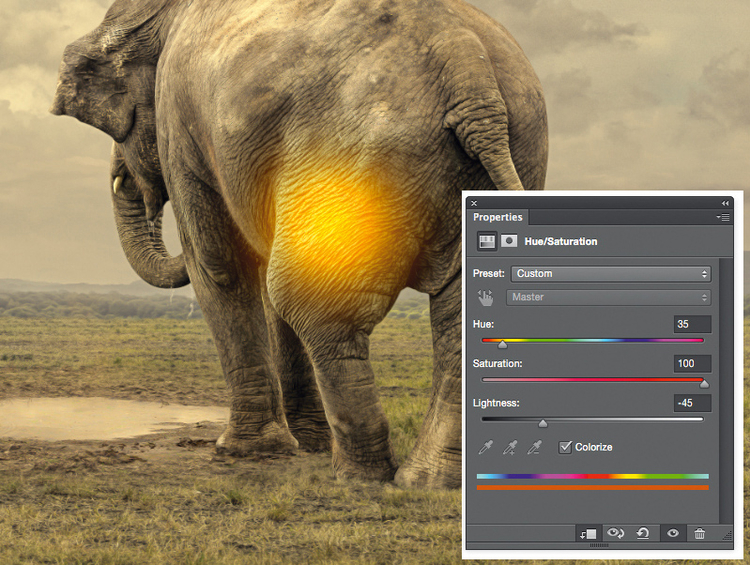This screenshot has height=565, width=750.
Task: Click the Saturation value field showing 100
Action: [x=692, y=364]
